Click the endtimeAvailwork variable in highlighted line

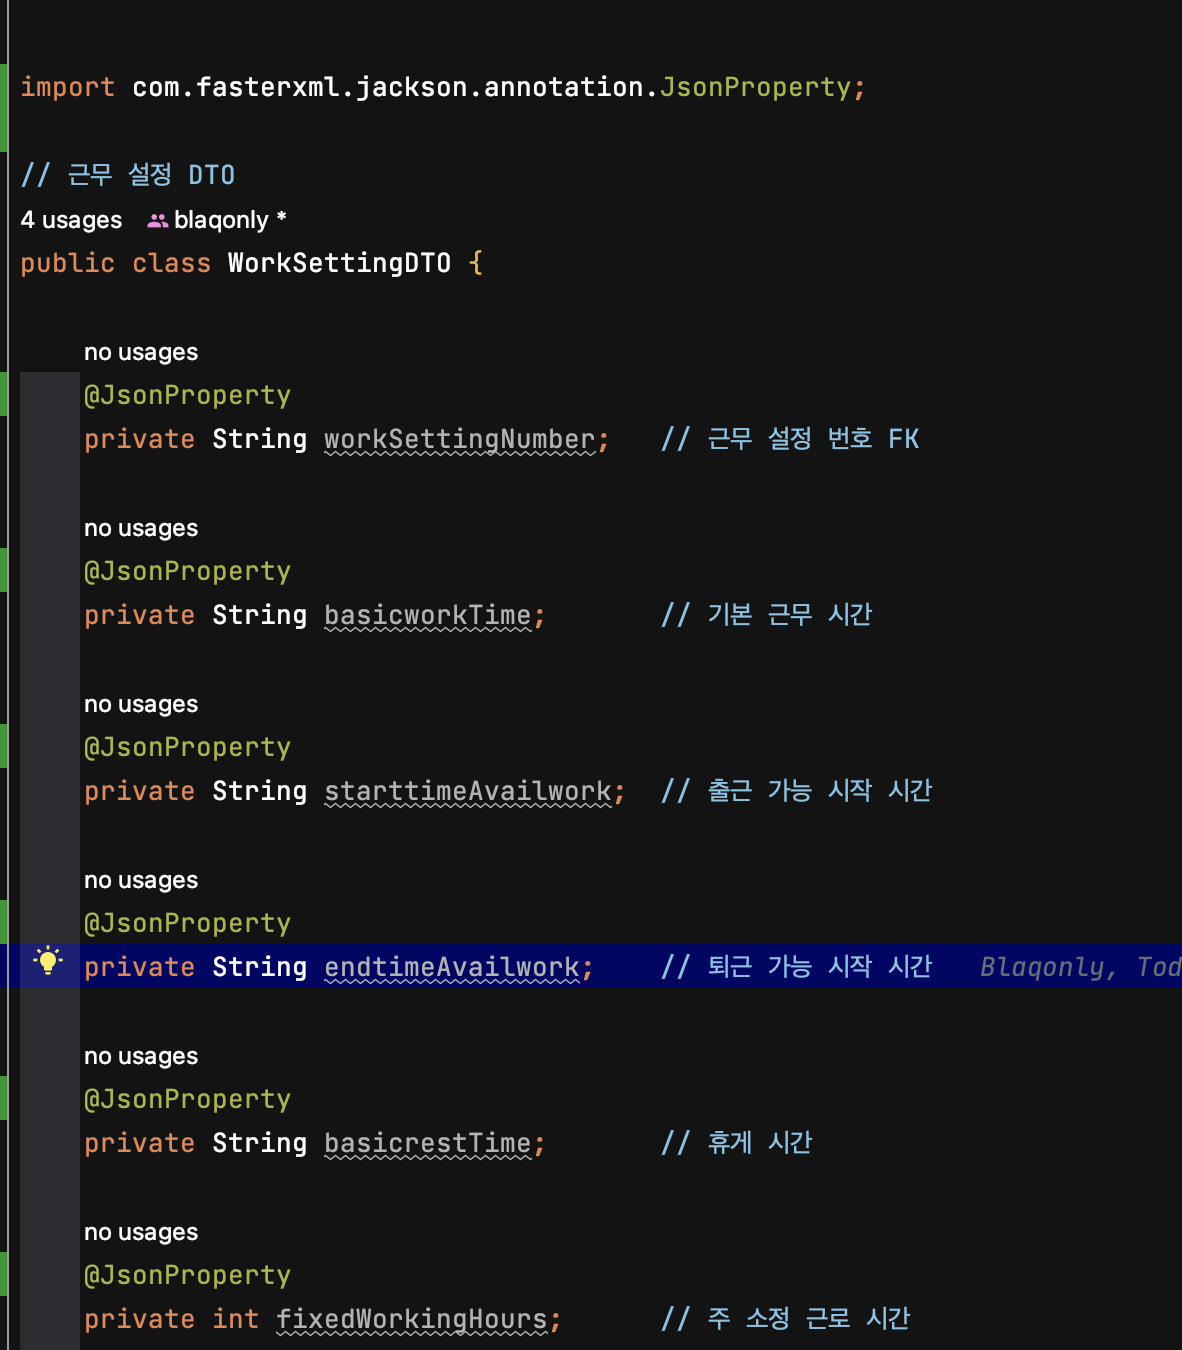(x=452, y=968)
